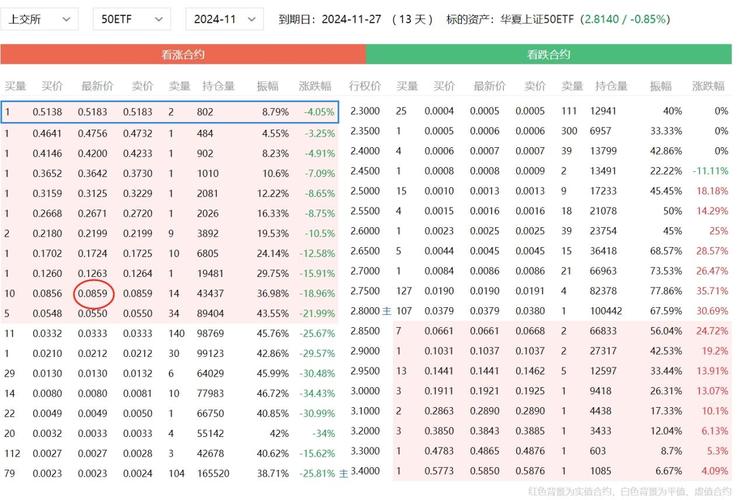Click call ask price 0.3730
Viewport: 741px width, 500px height.
138,173
